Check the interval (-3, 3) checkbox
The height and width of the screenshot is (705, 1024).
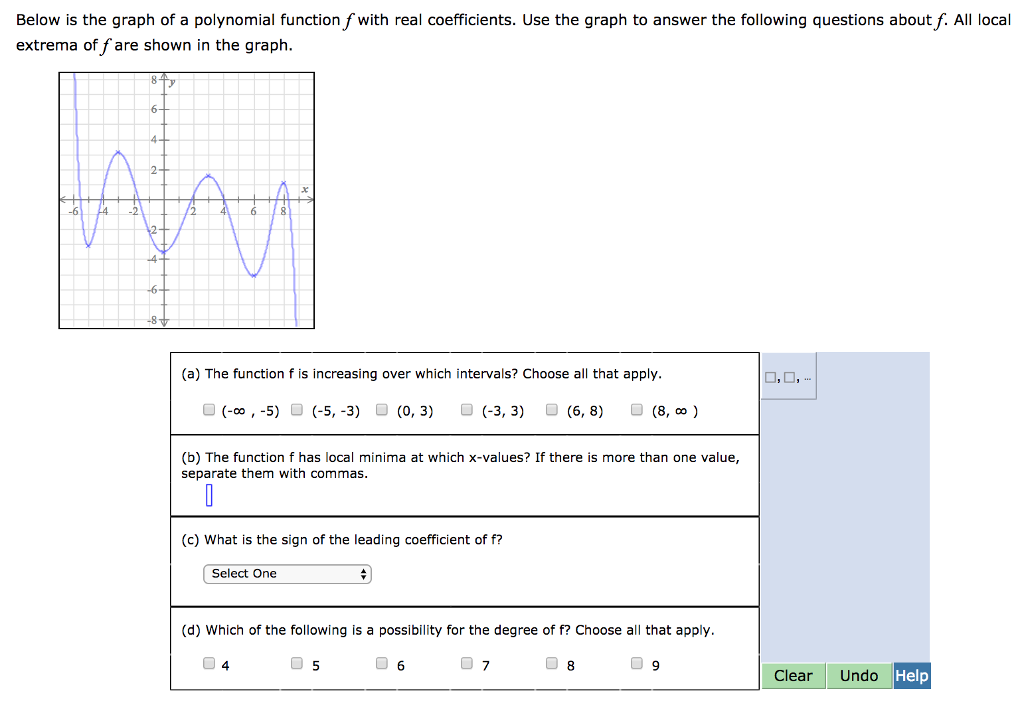(x=466, y=409)
